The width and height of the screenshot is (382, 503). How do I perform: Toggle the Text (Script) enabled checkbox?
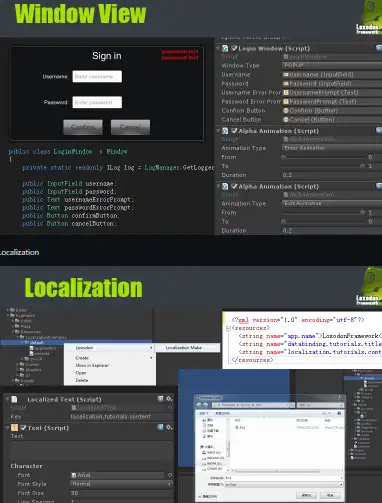tap(23, 428)
